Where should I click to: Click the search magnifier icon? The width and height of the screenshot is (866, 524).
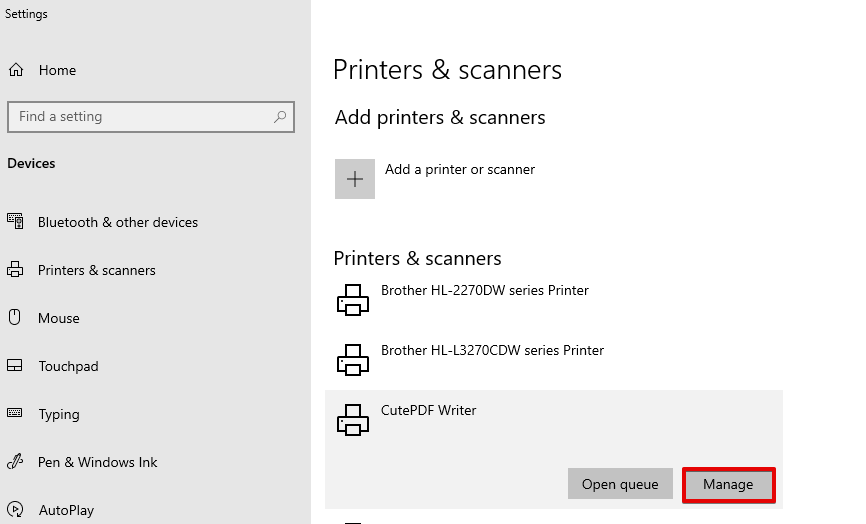280,117
